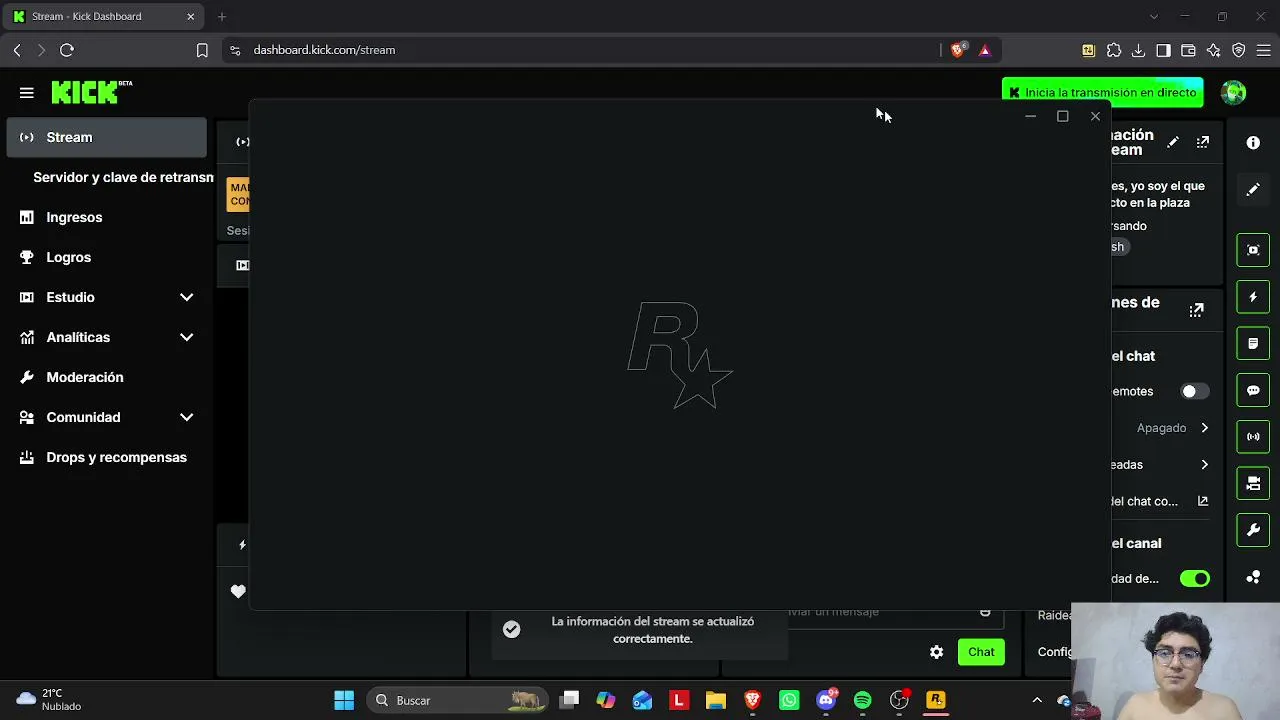
Task: Close the Stream - Kick Dashboard tab
Action: click(x=191, y=16)
